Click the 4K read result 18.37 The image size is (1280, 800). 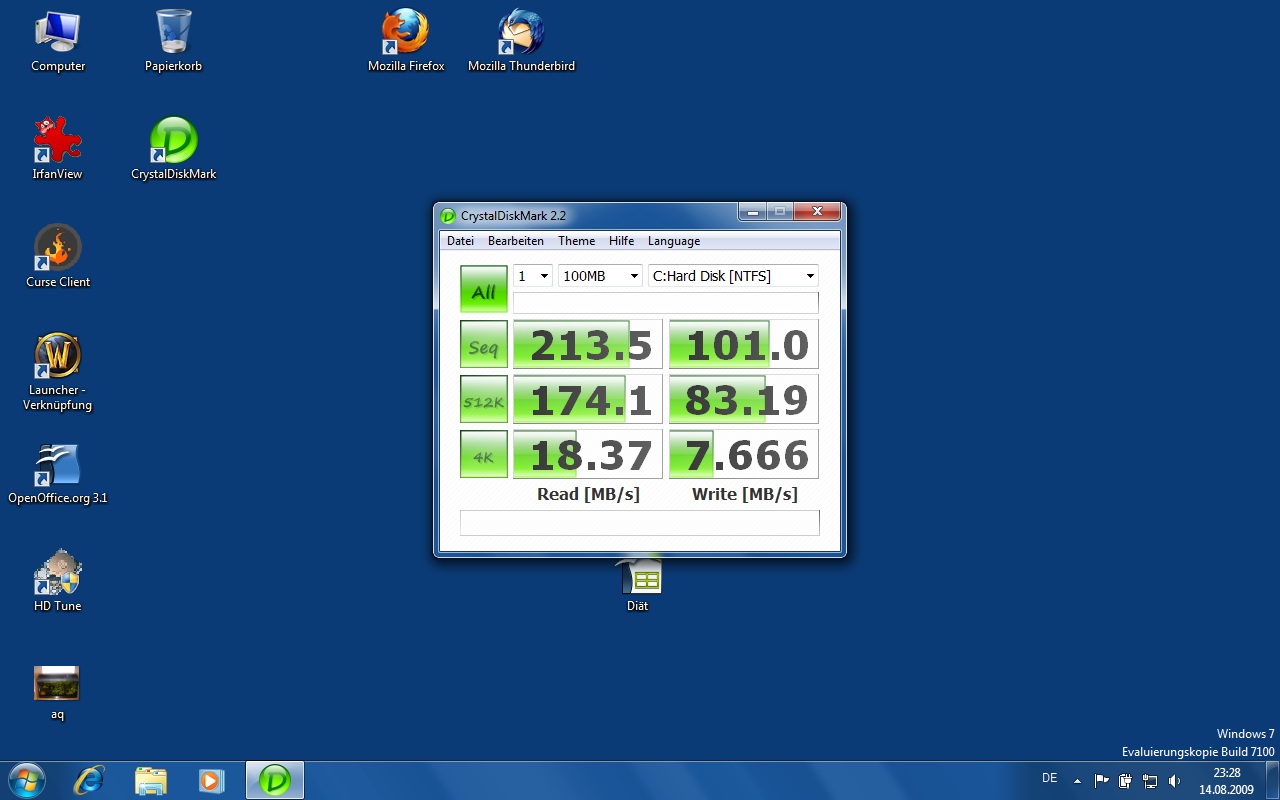coord(588,454)
